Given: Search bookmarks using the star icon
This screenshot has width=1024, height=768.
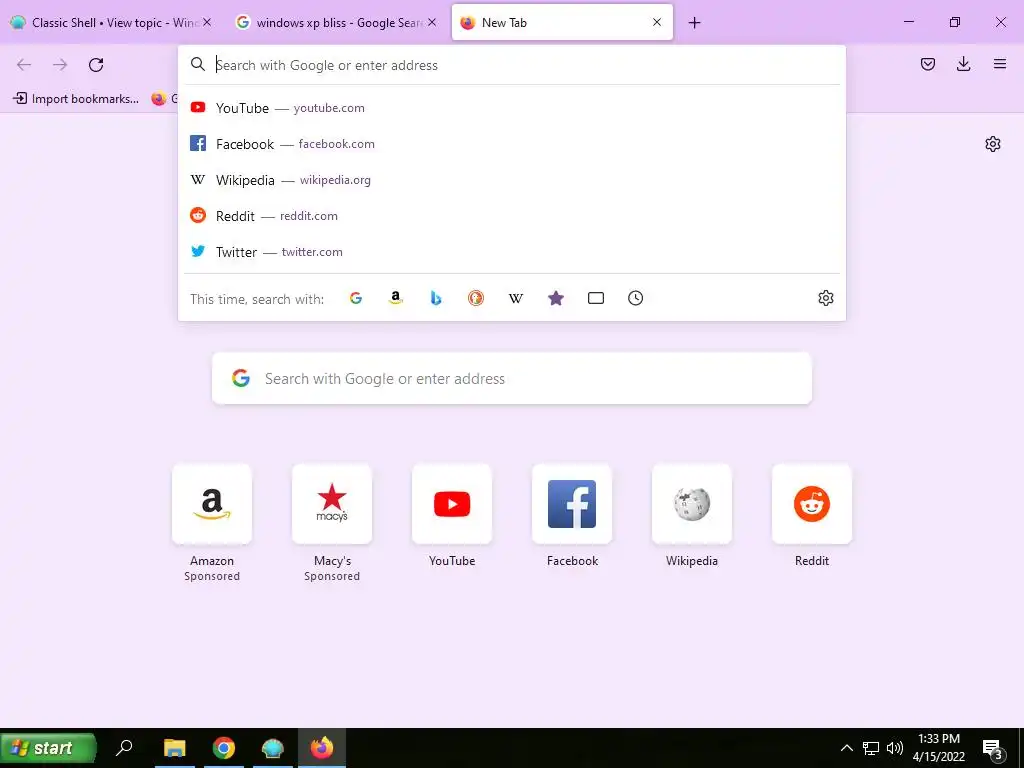Looking at the screenshot, I should coord(556,298).
